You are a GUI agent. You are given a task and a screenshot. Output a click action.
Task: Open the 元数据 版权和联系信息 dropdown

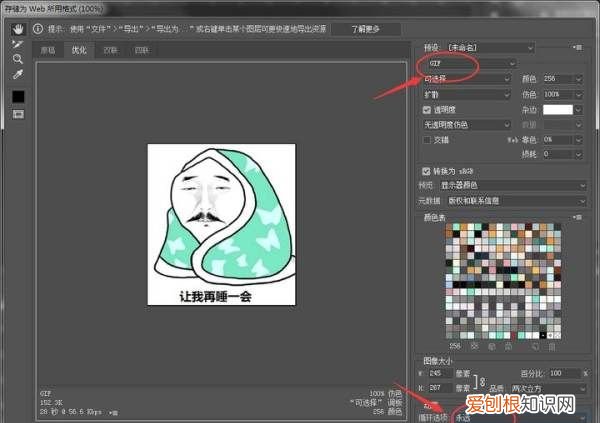point(517,201)
